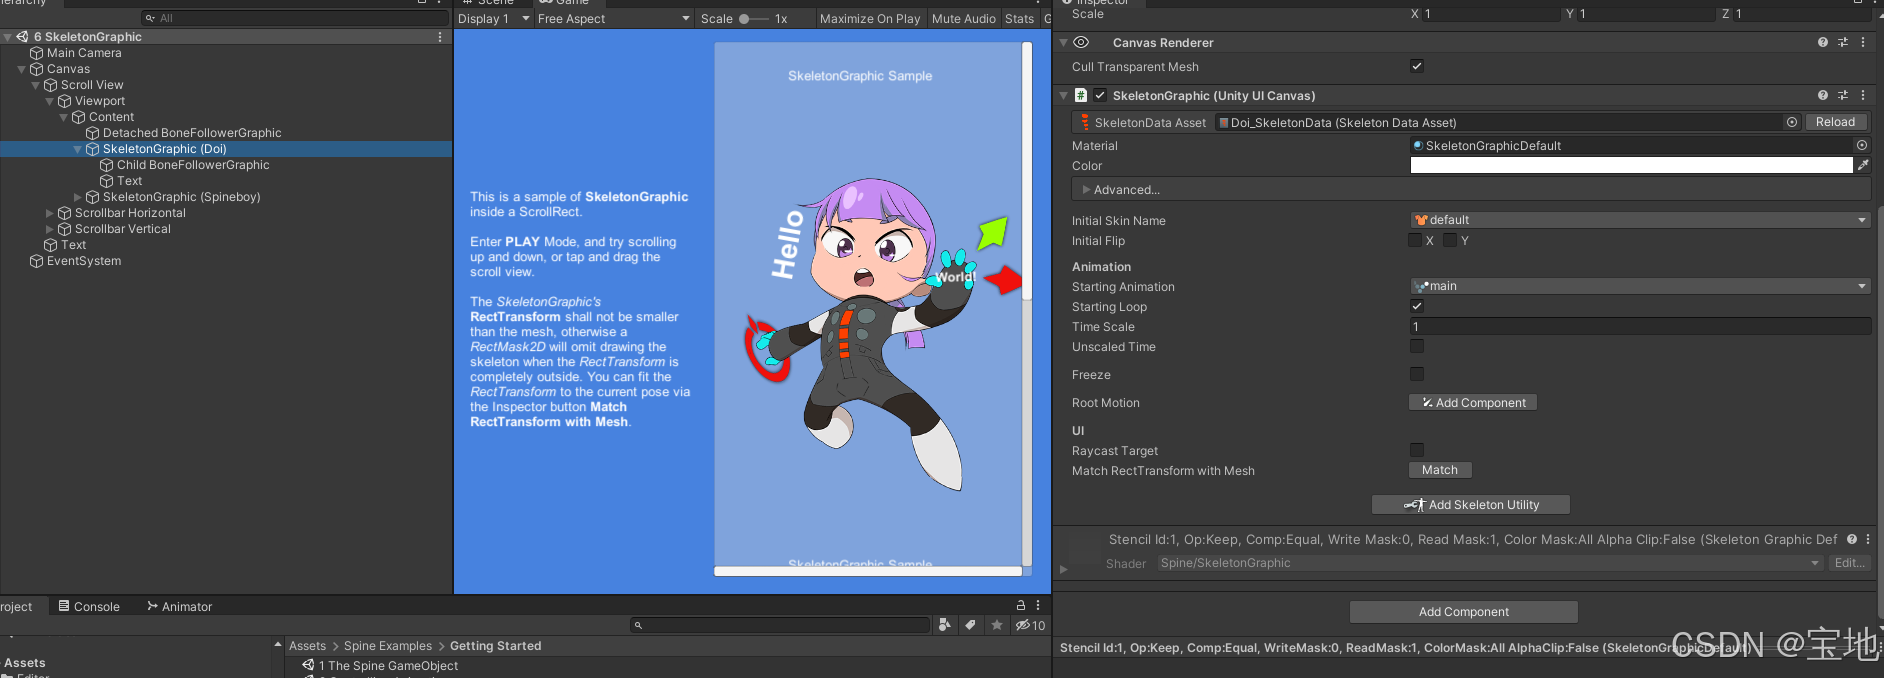The image size is (1884, 678).
Task: Open the Free Aspect dropdown
Action: (613, 19)
